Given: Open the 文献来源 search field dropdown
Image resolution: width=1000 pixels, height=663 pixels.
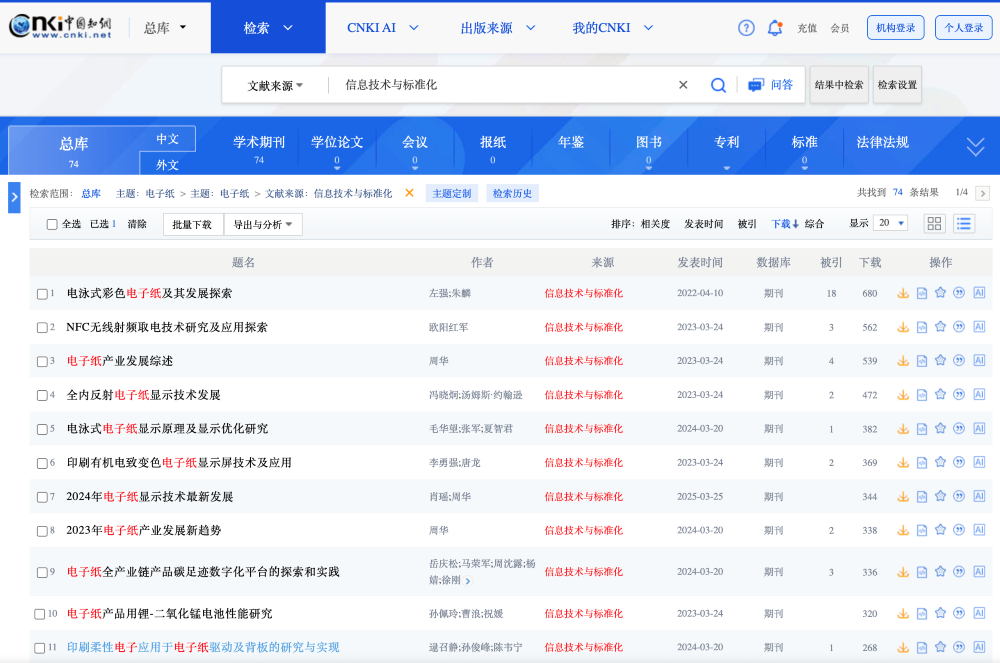Looking at the screenshot, I should [x=275, y=86].
